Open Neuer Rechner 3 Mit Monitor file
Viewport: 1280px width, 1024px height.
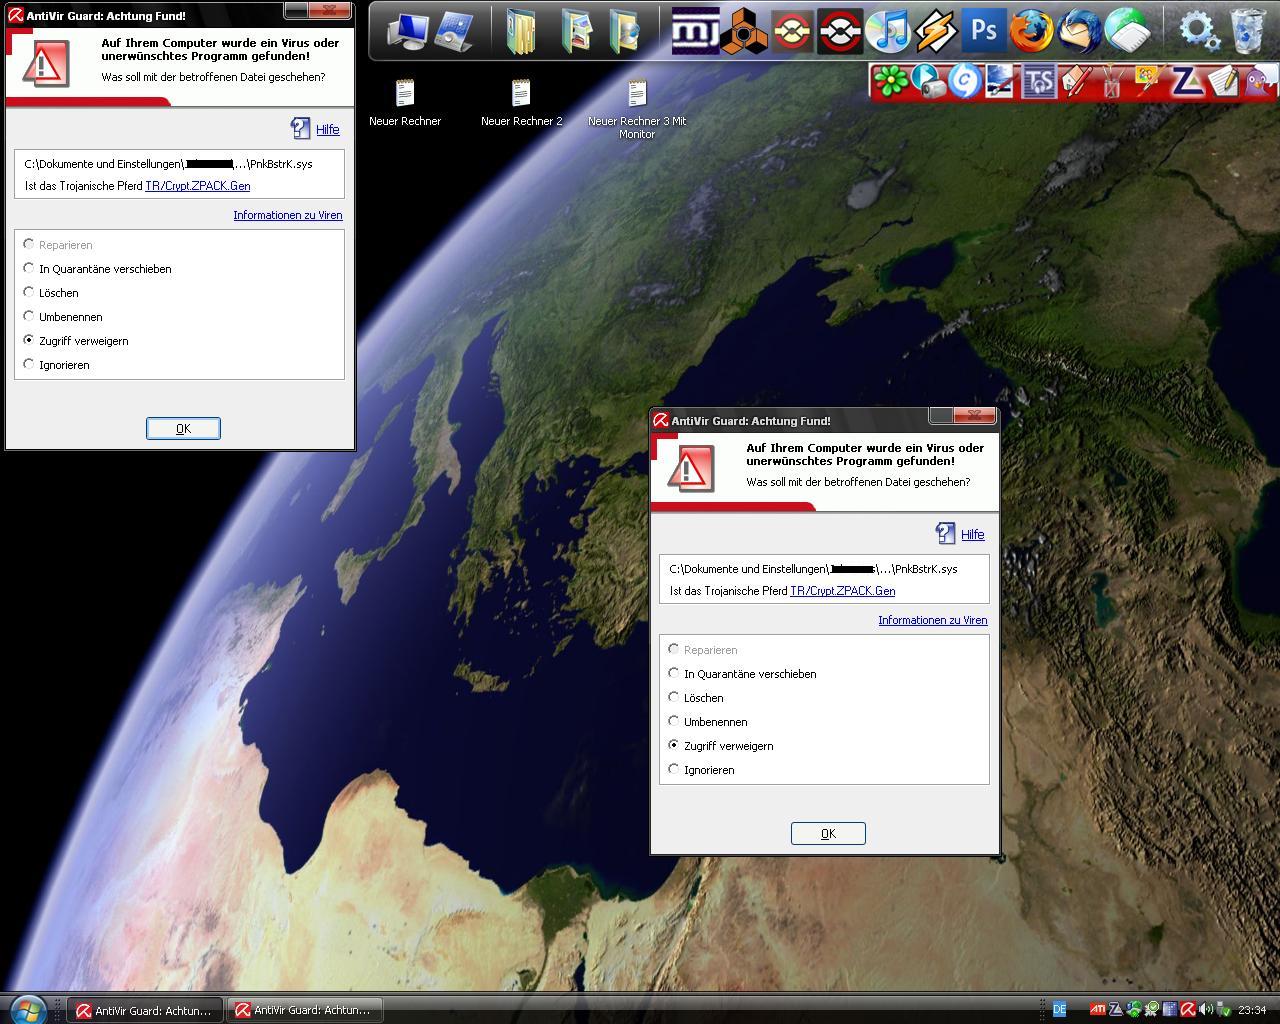pos(637,110)
